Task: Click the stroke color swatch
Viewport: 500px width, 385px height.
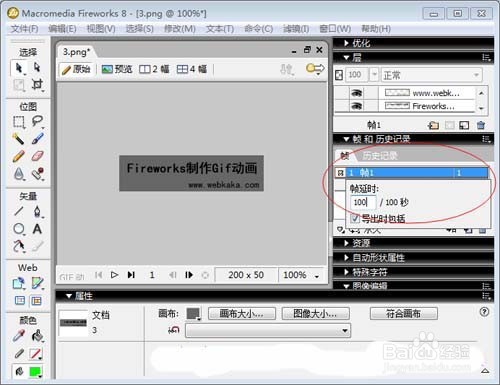Action: tap(35, 354)
